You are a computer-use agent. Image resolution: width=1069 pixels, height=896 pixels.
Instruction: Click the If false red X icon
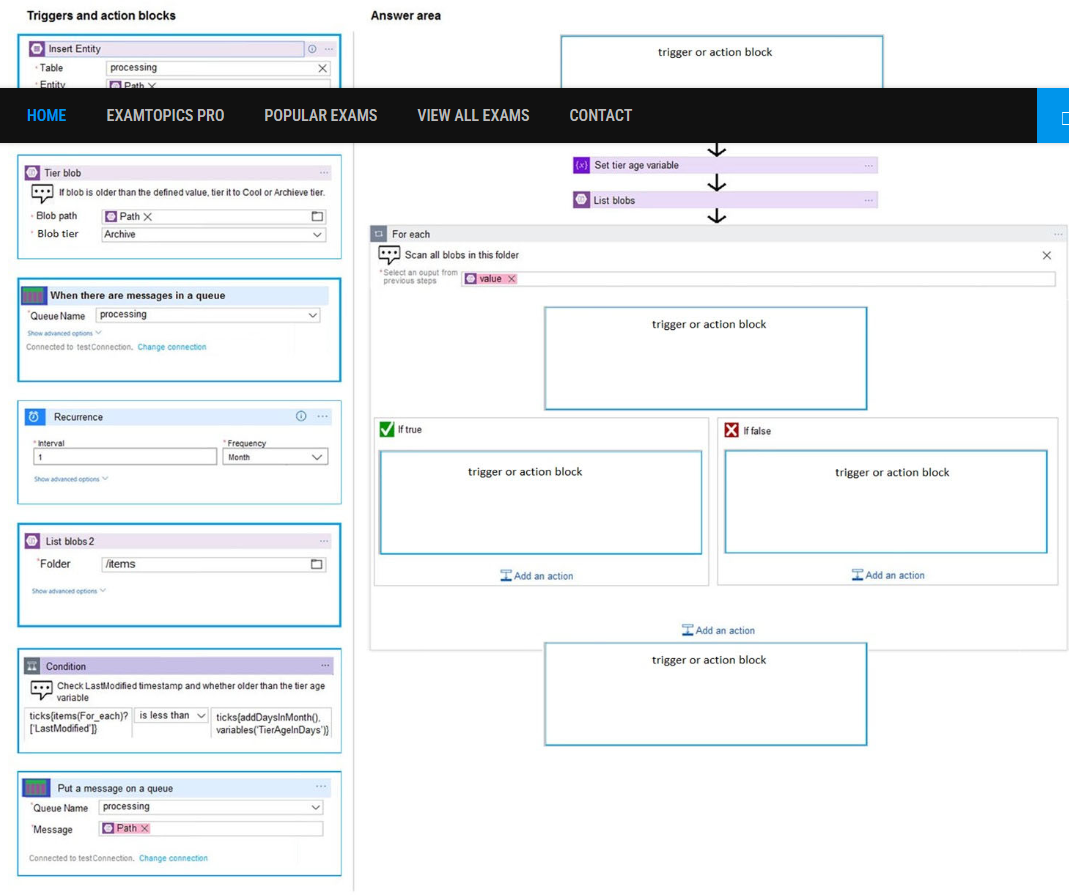pos(732,430)
